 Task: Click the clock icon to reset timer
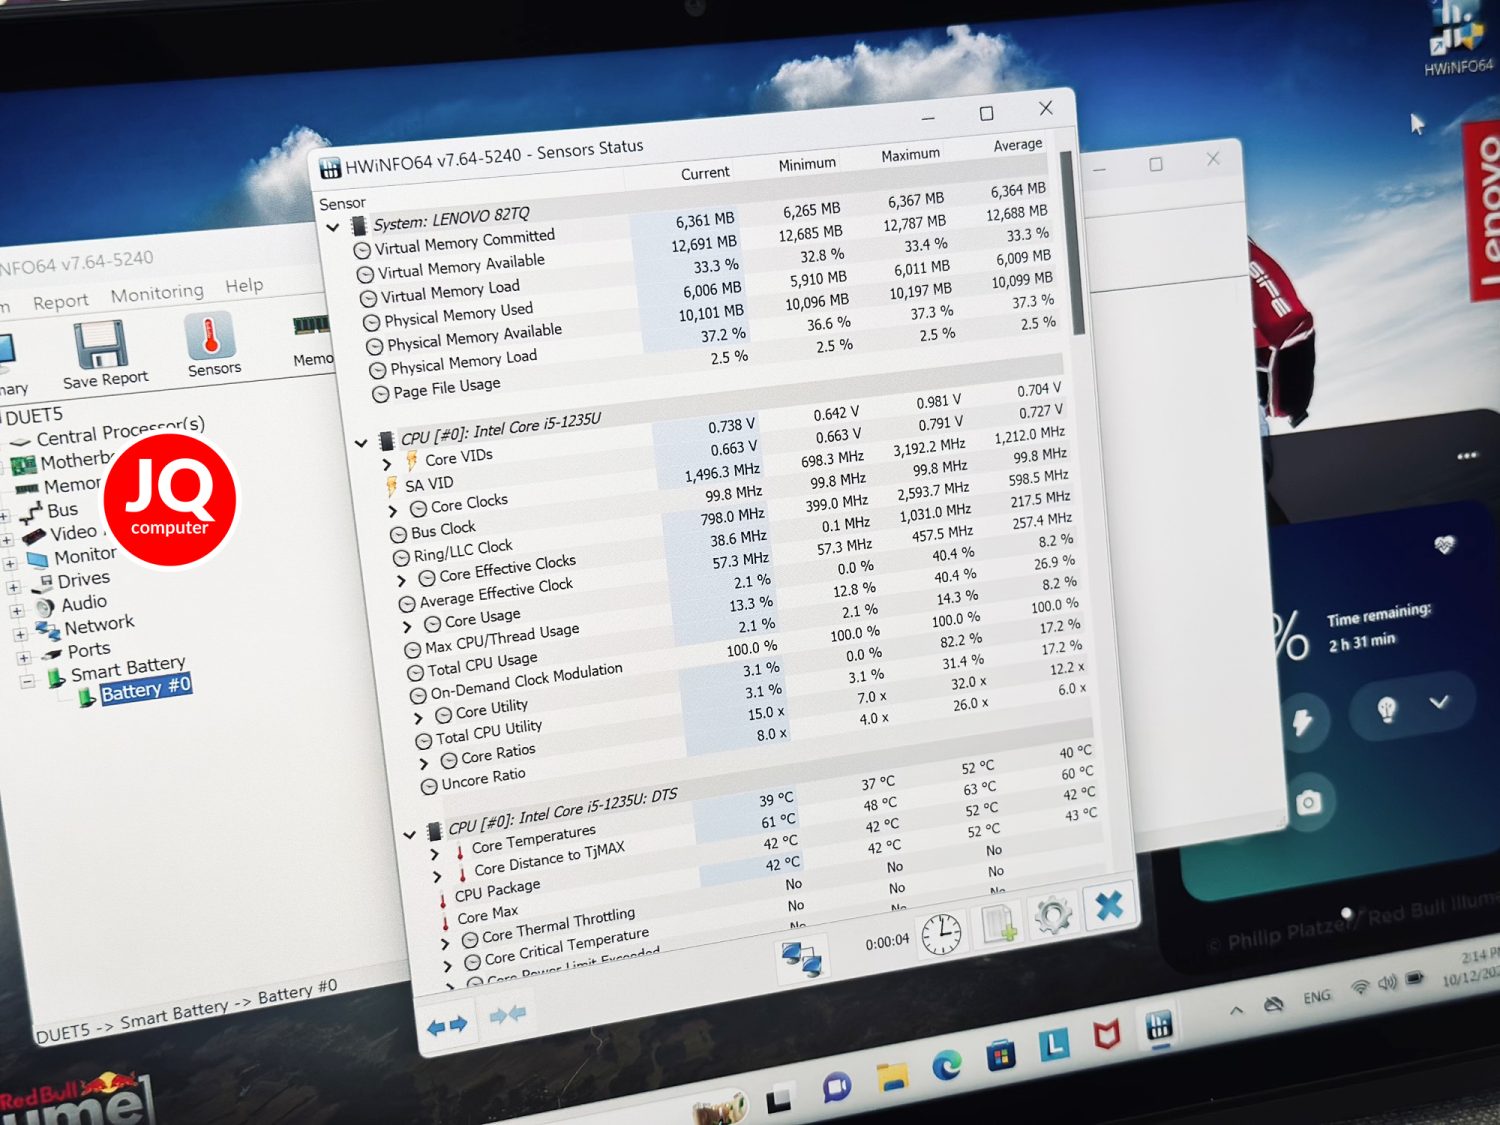click(941, 934)
